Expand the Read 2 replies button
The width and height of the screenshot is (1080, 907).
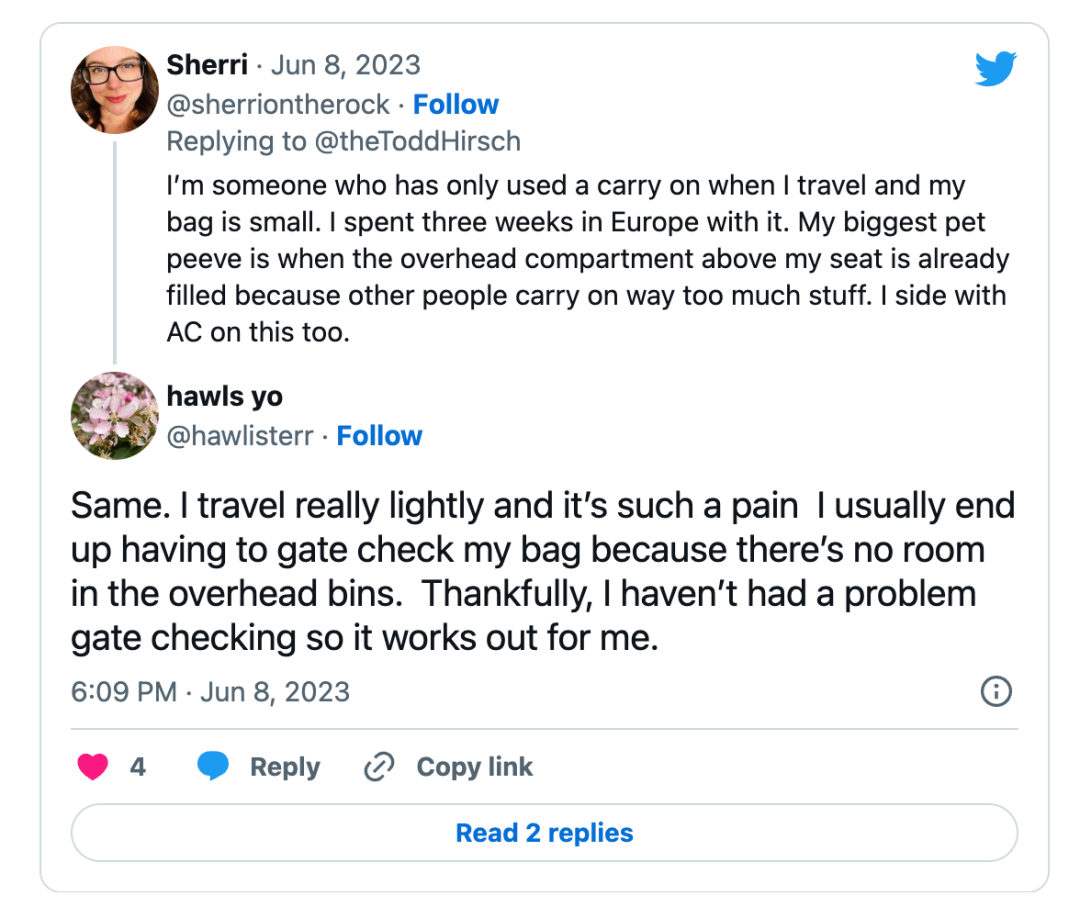[x=544, y=833]
